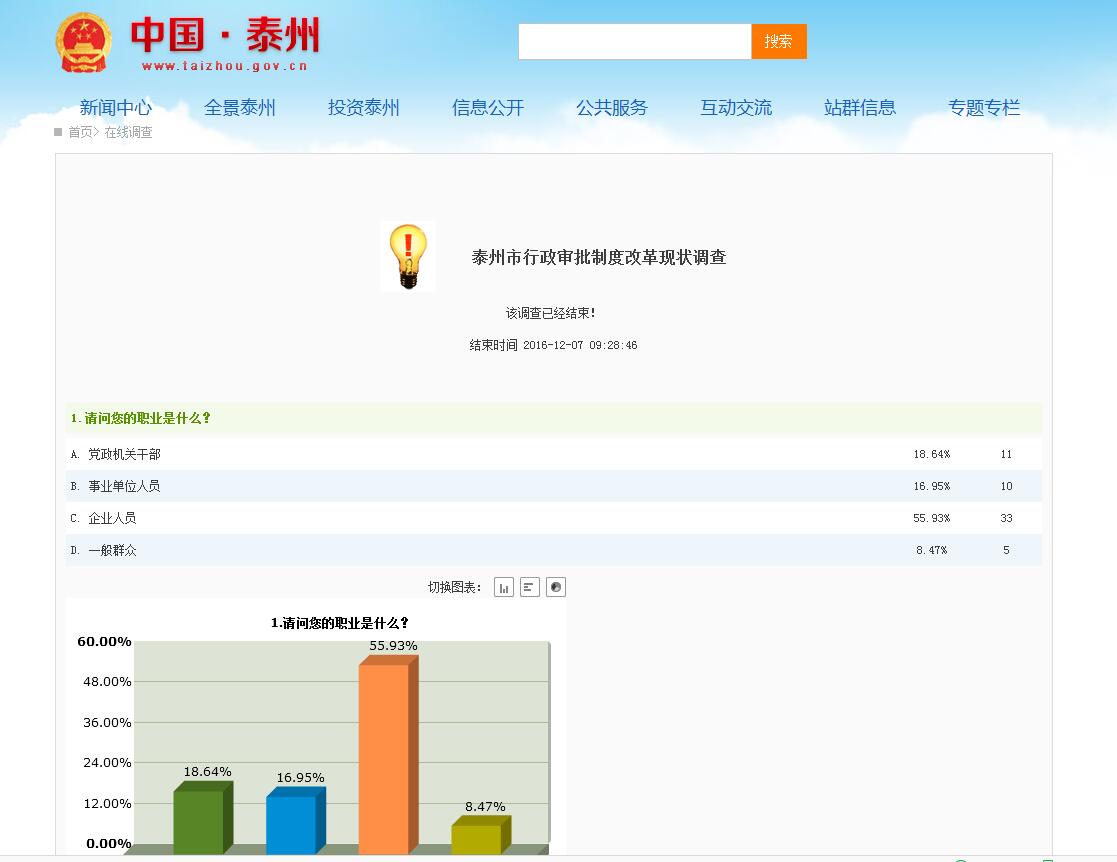The image size is (1117, 862).
Task: Click the light bulb survey icon
Action: click(x=408, y=257)
